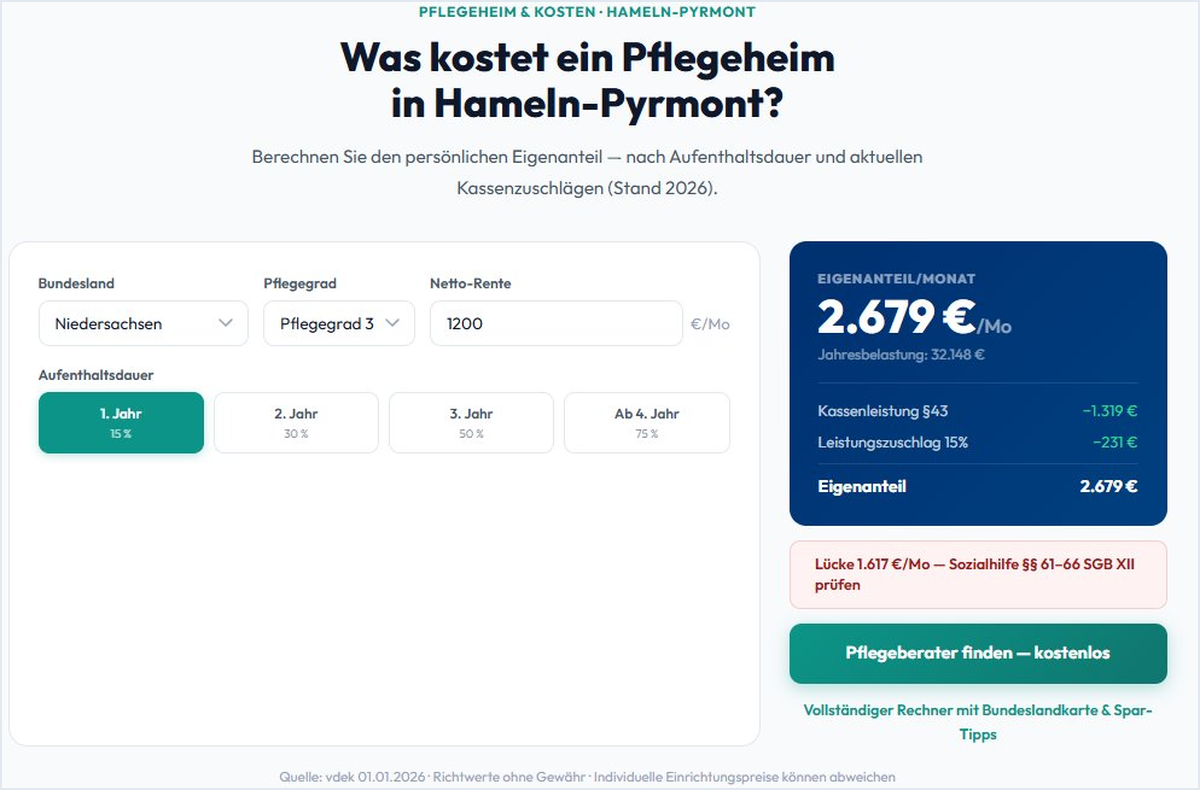The height and width of the screenshot is (790, 1200).
Task: Select the 1. Jahr duration tab
Action: 120,422
